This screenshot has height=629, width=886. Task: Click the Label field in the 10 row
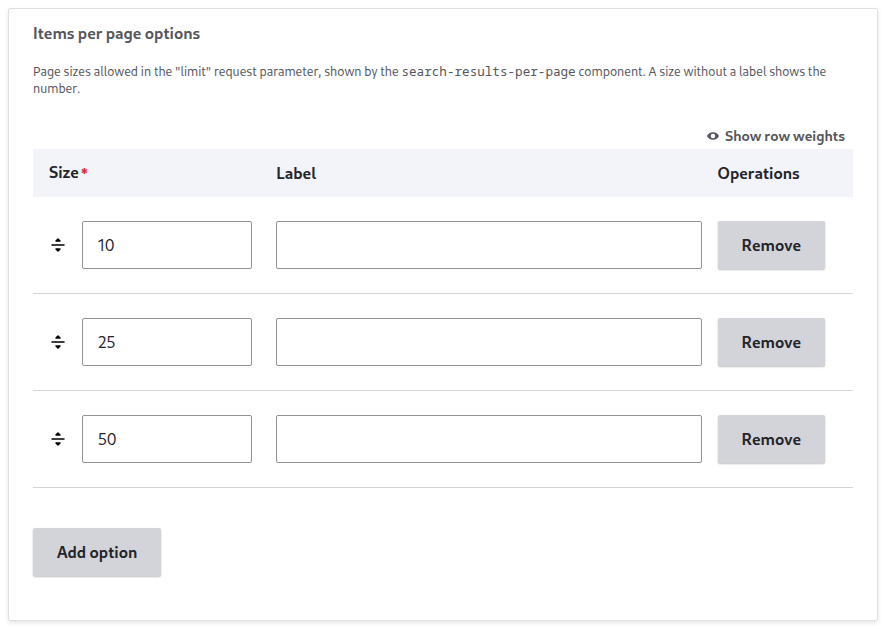489,245
